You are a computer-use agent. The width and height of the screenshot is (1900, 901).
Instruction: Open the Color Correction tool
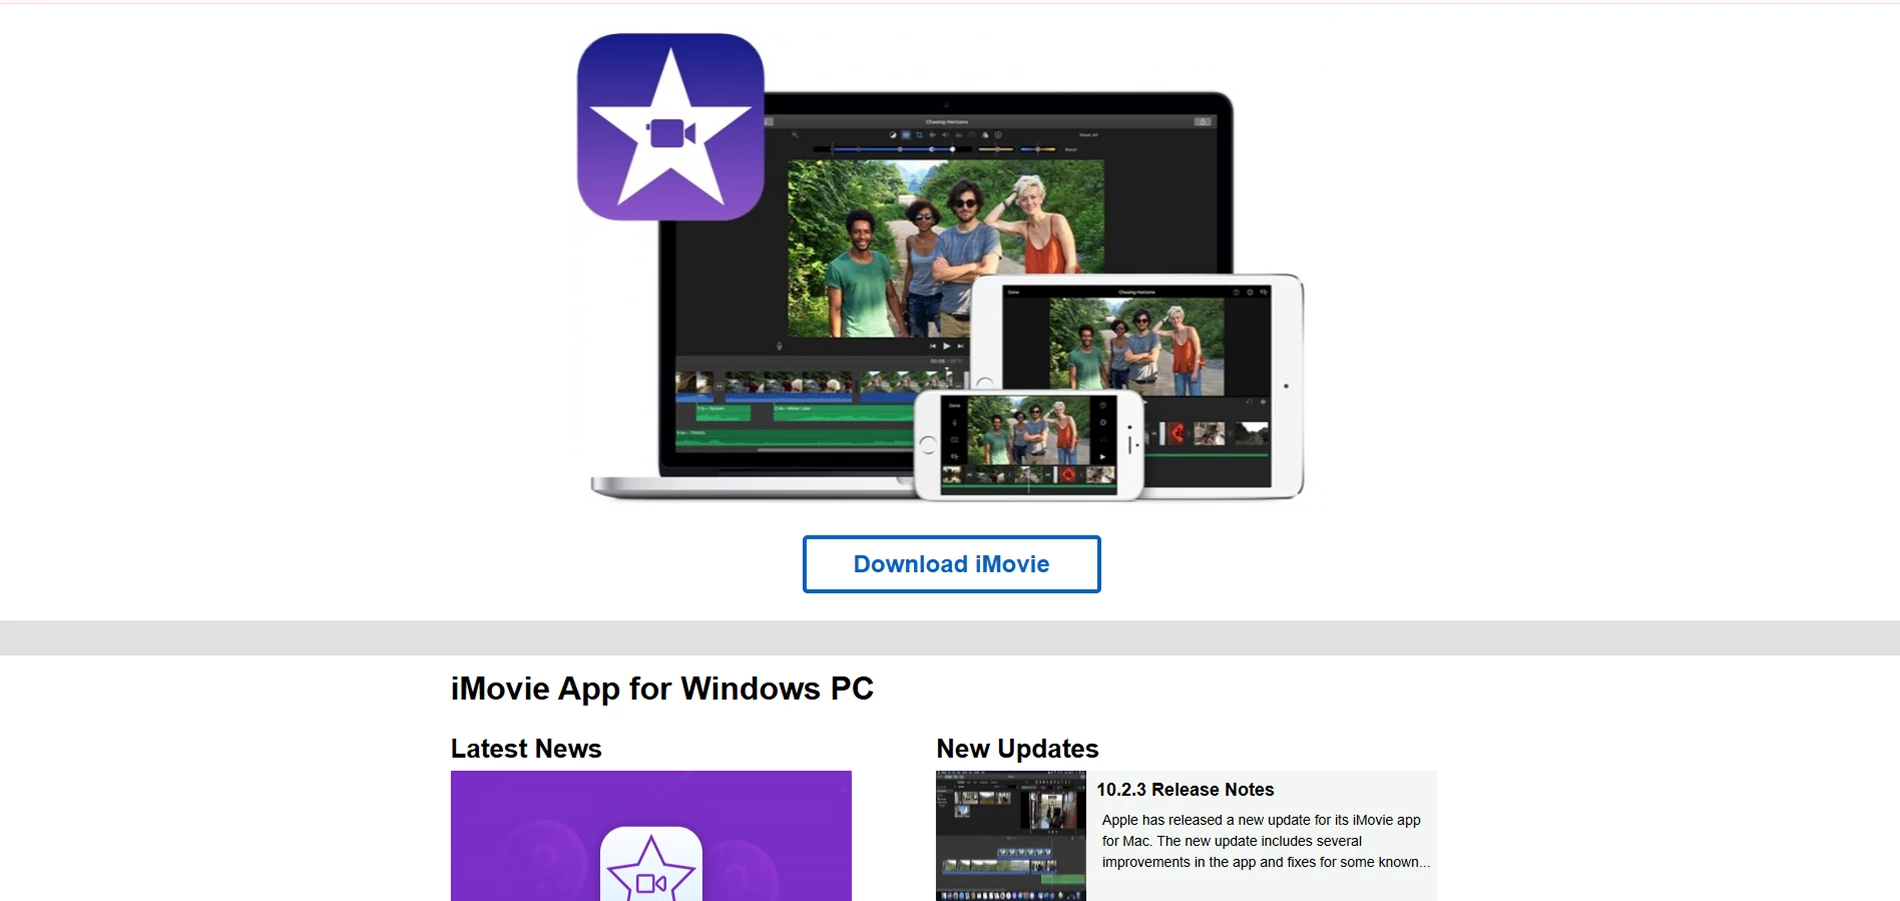[x=906, y=134]
